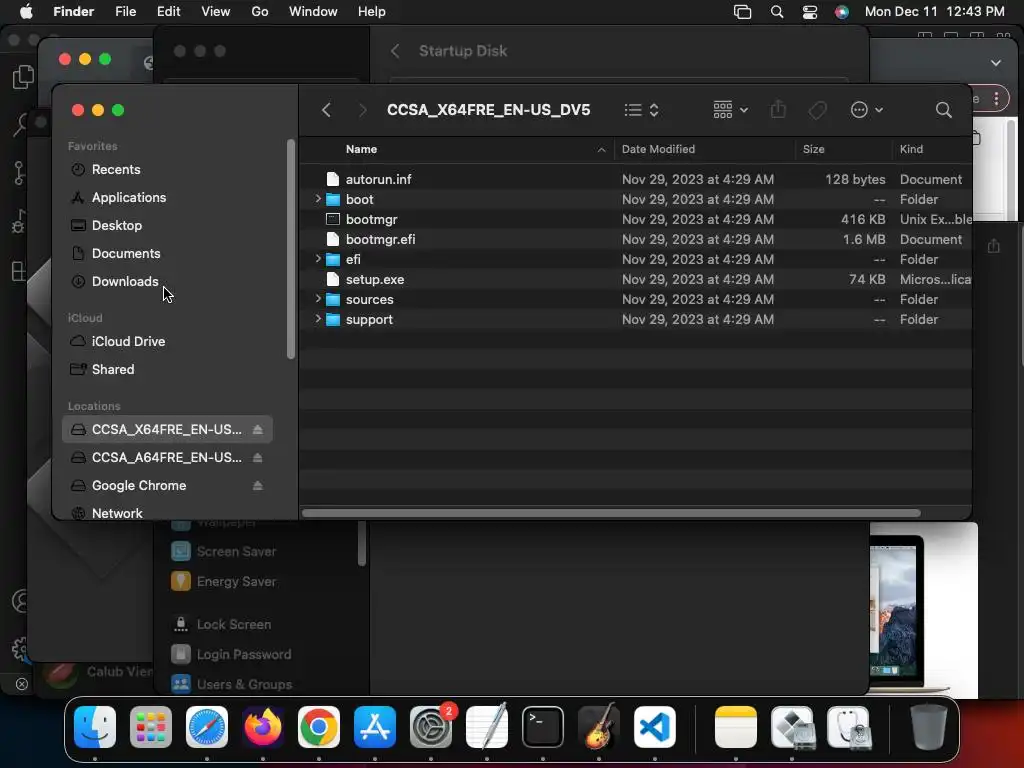Click the Finder forward arrow
The image size is (1024, 768).
pos(362,110)
